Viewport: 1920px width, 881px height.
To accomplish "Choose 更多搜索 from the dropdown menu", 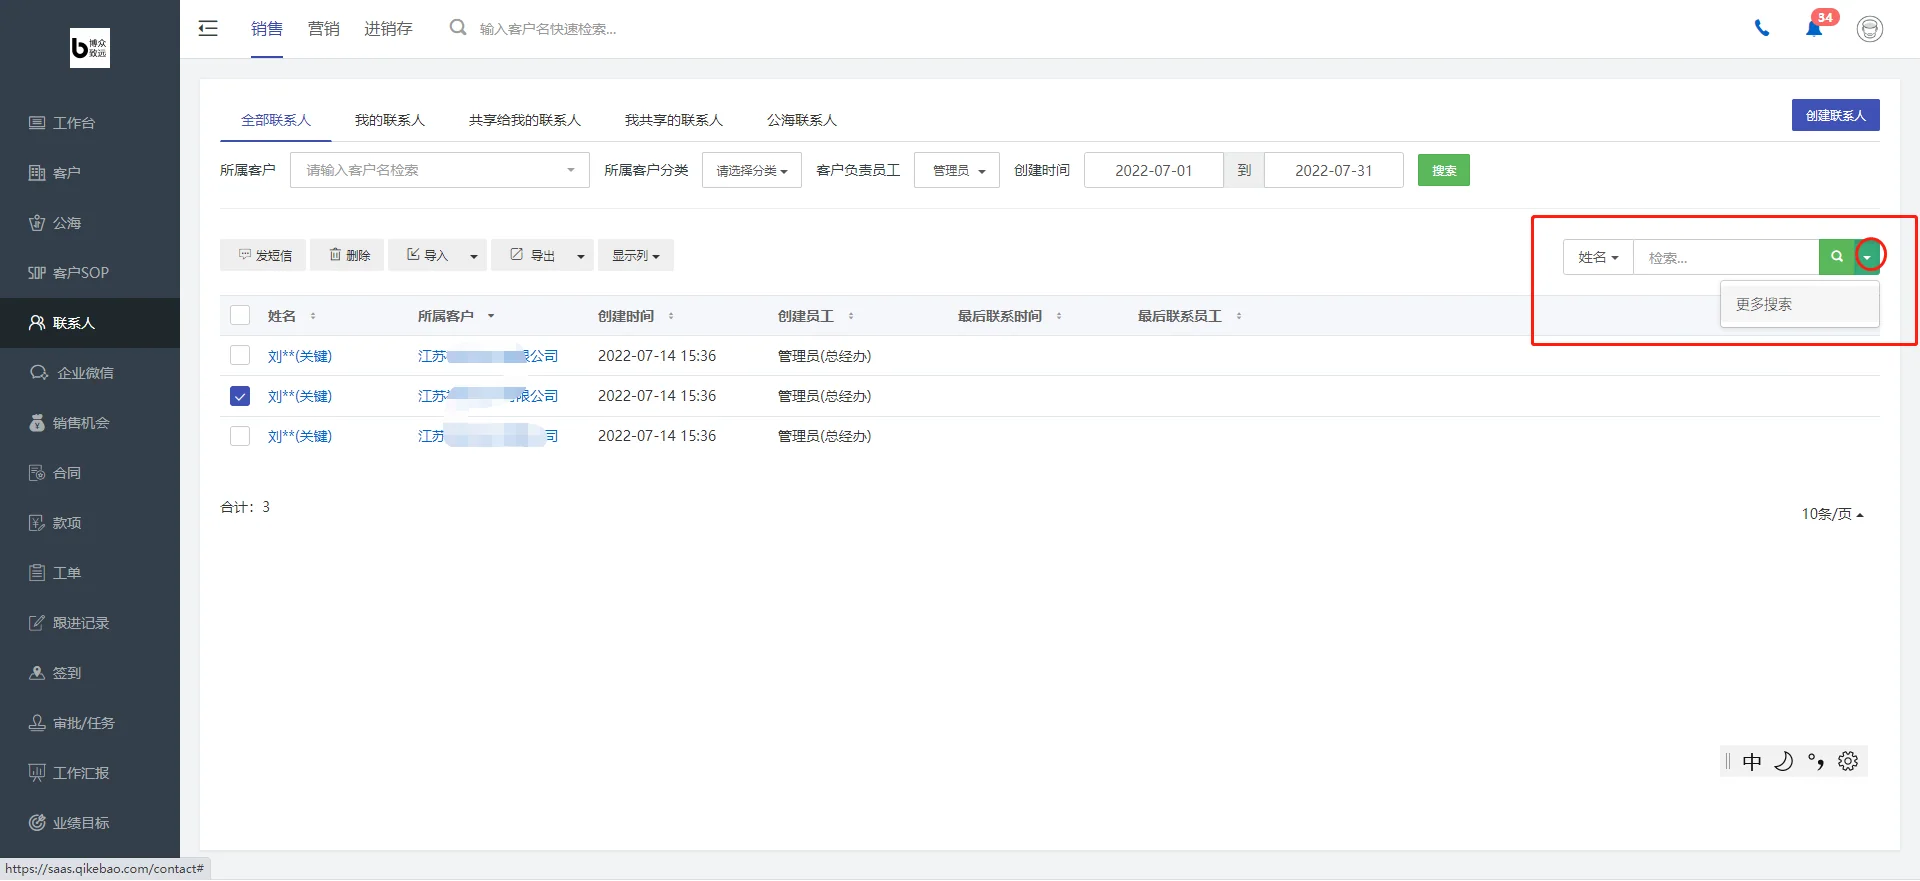I will pyautogui.click(x=1799, y=304).
